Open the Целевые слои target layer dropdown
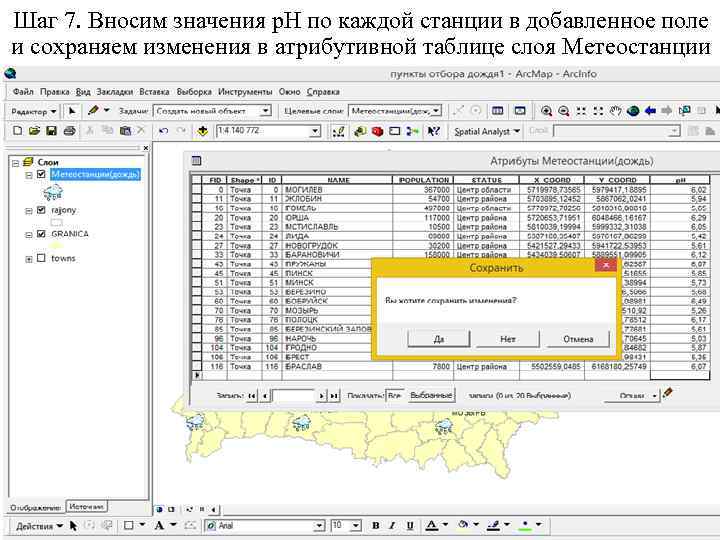The image size is (720, 540). pos(437,111)
